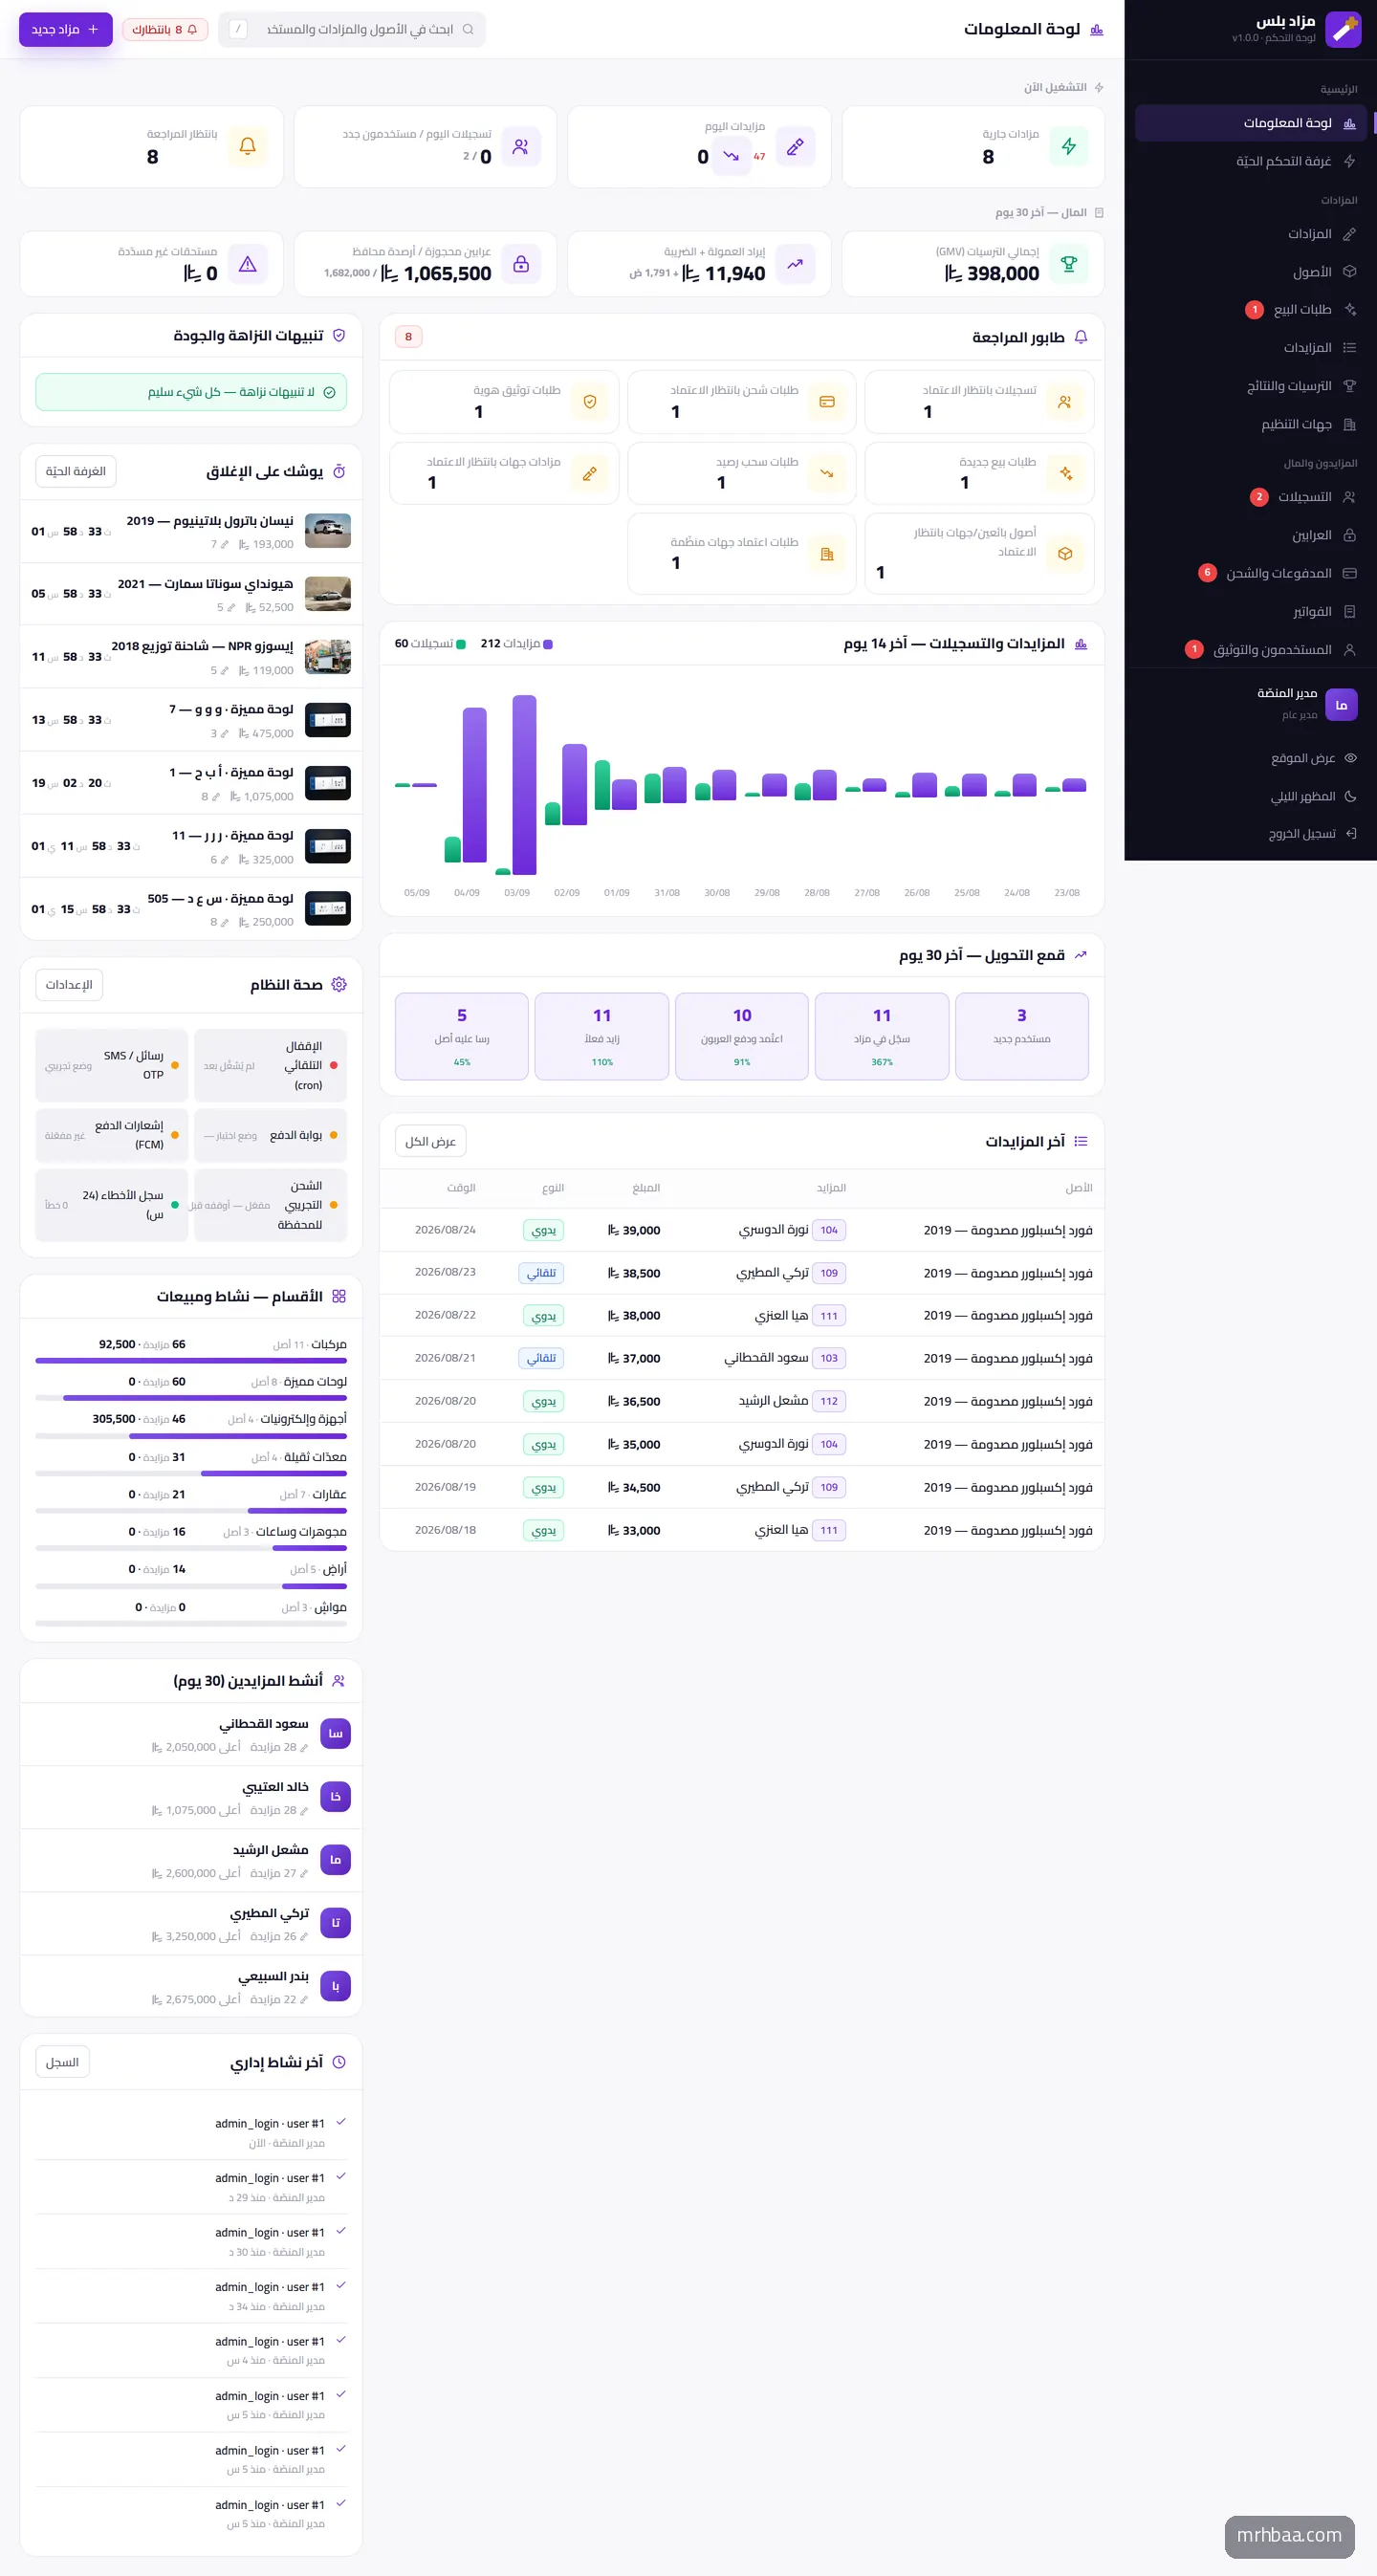Click the معدّات ثقيلة category progress bar
The width and height of the screenshot is (1377, 2576).
click(x=191, y=1473)
